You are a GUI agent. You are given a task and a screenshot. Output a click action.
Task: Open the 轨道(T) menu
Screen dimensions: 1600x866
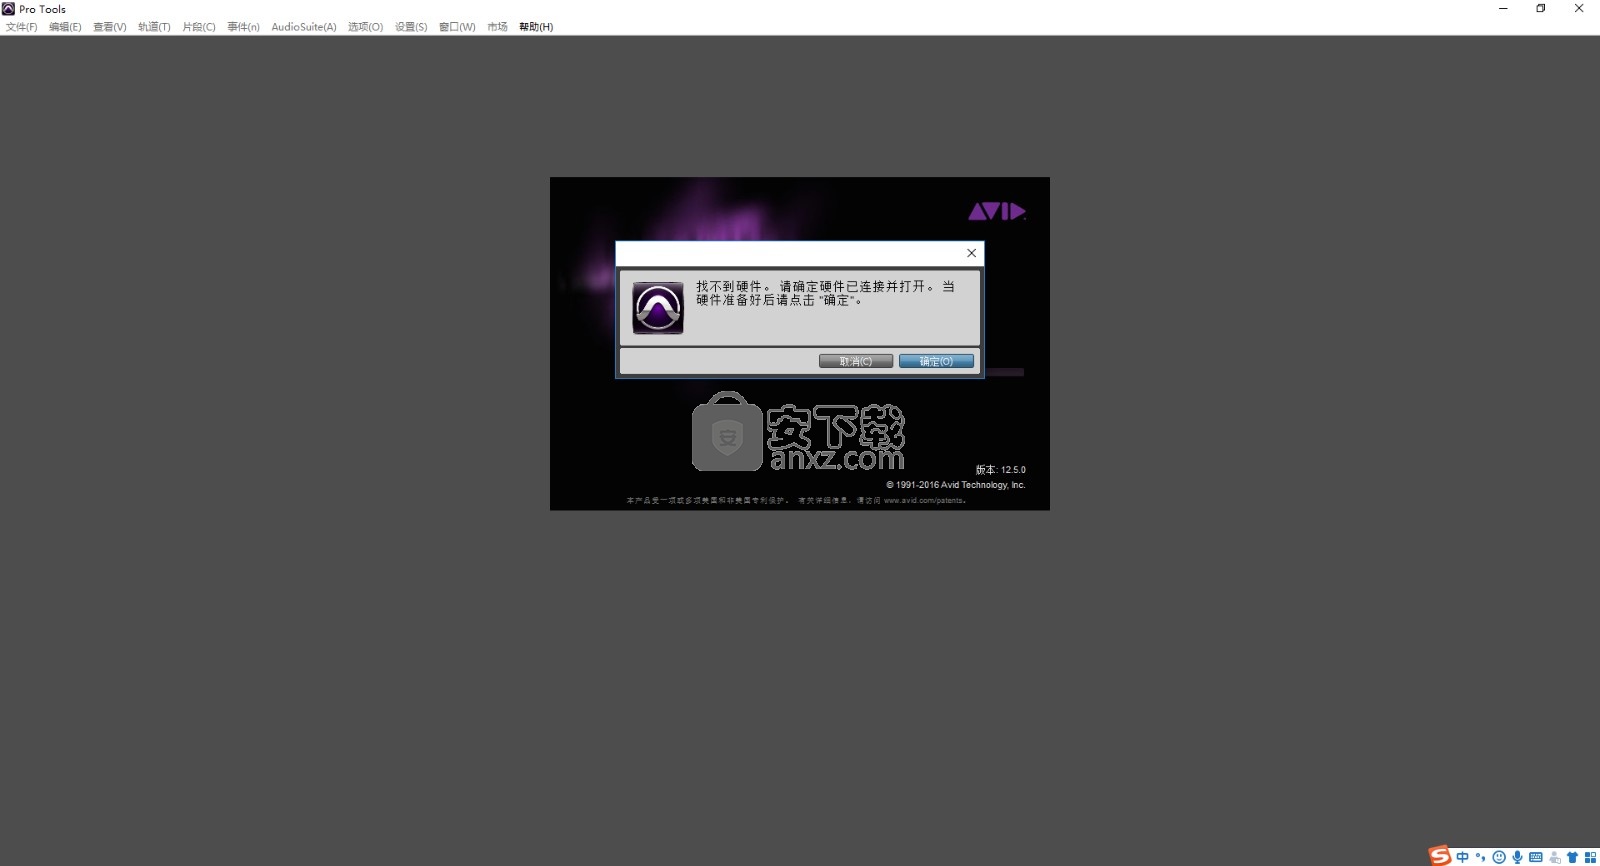coord(154,27)
